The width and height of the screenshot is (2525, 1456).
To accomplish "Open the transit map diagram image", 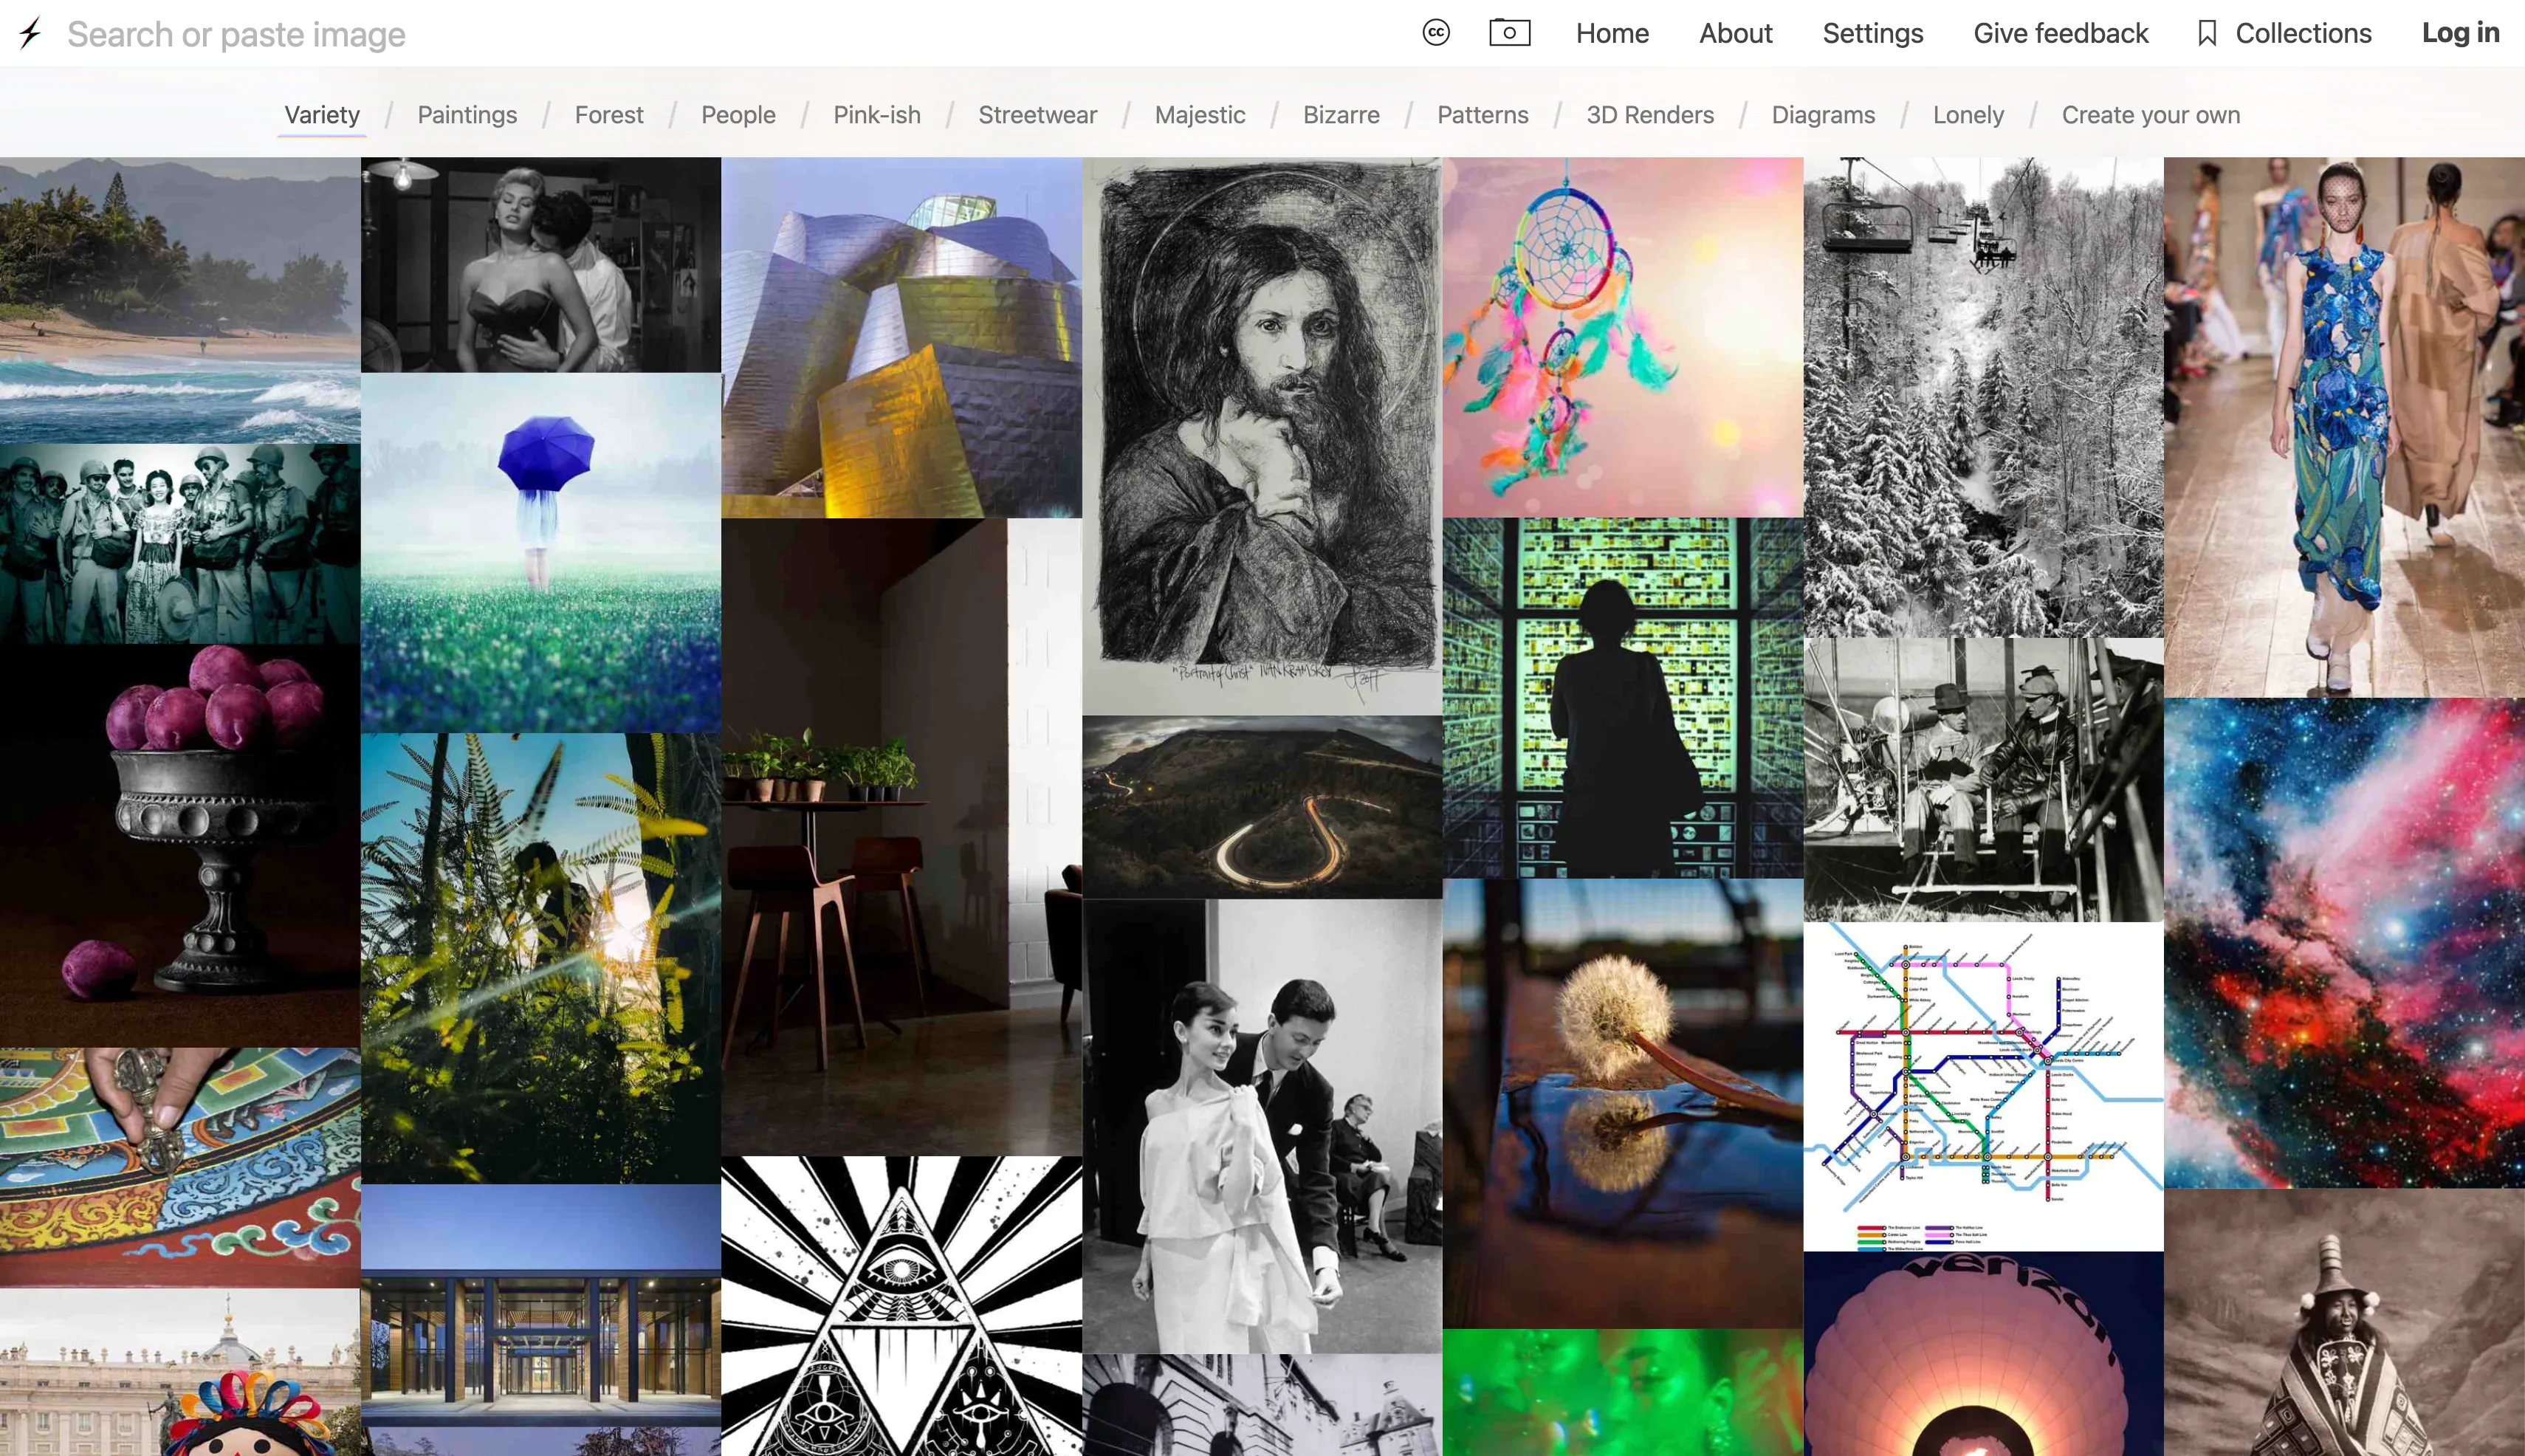I will coord(1982,1085).
